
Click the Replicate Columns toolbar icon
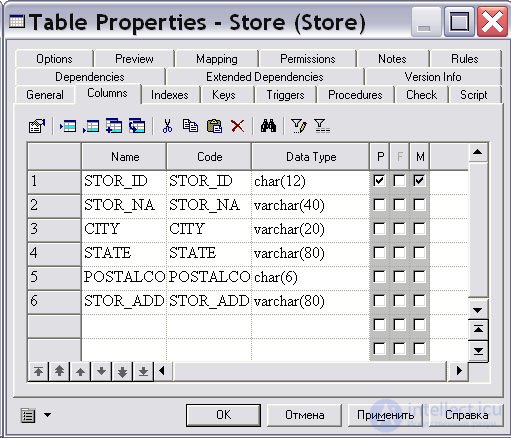click(x=137, y=126)
